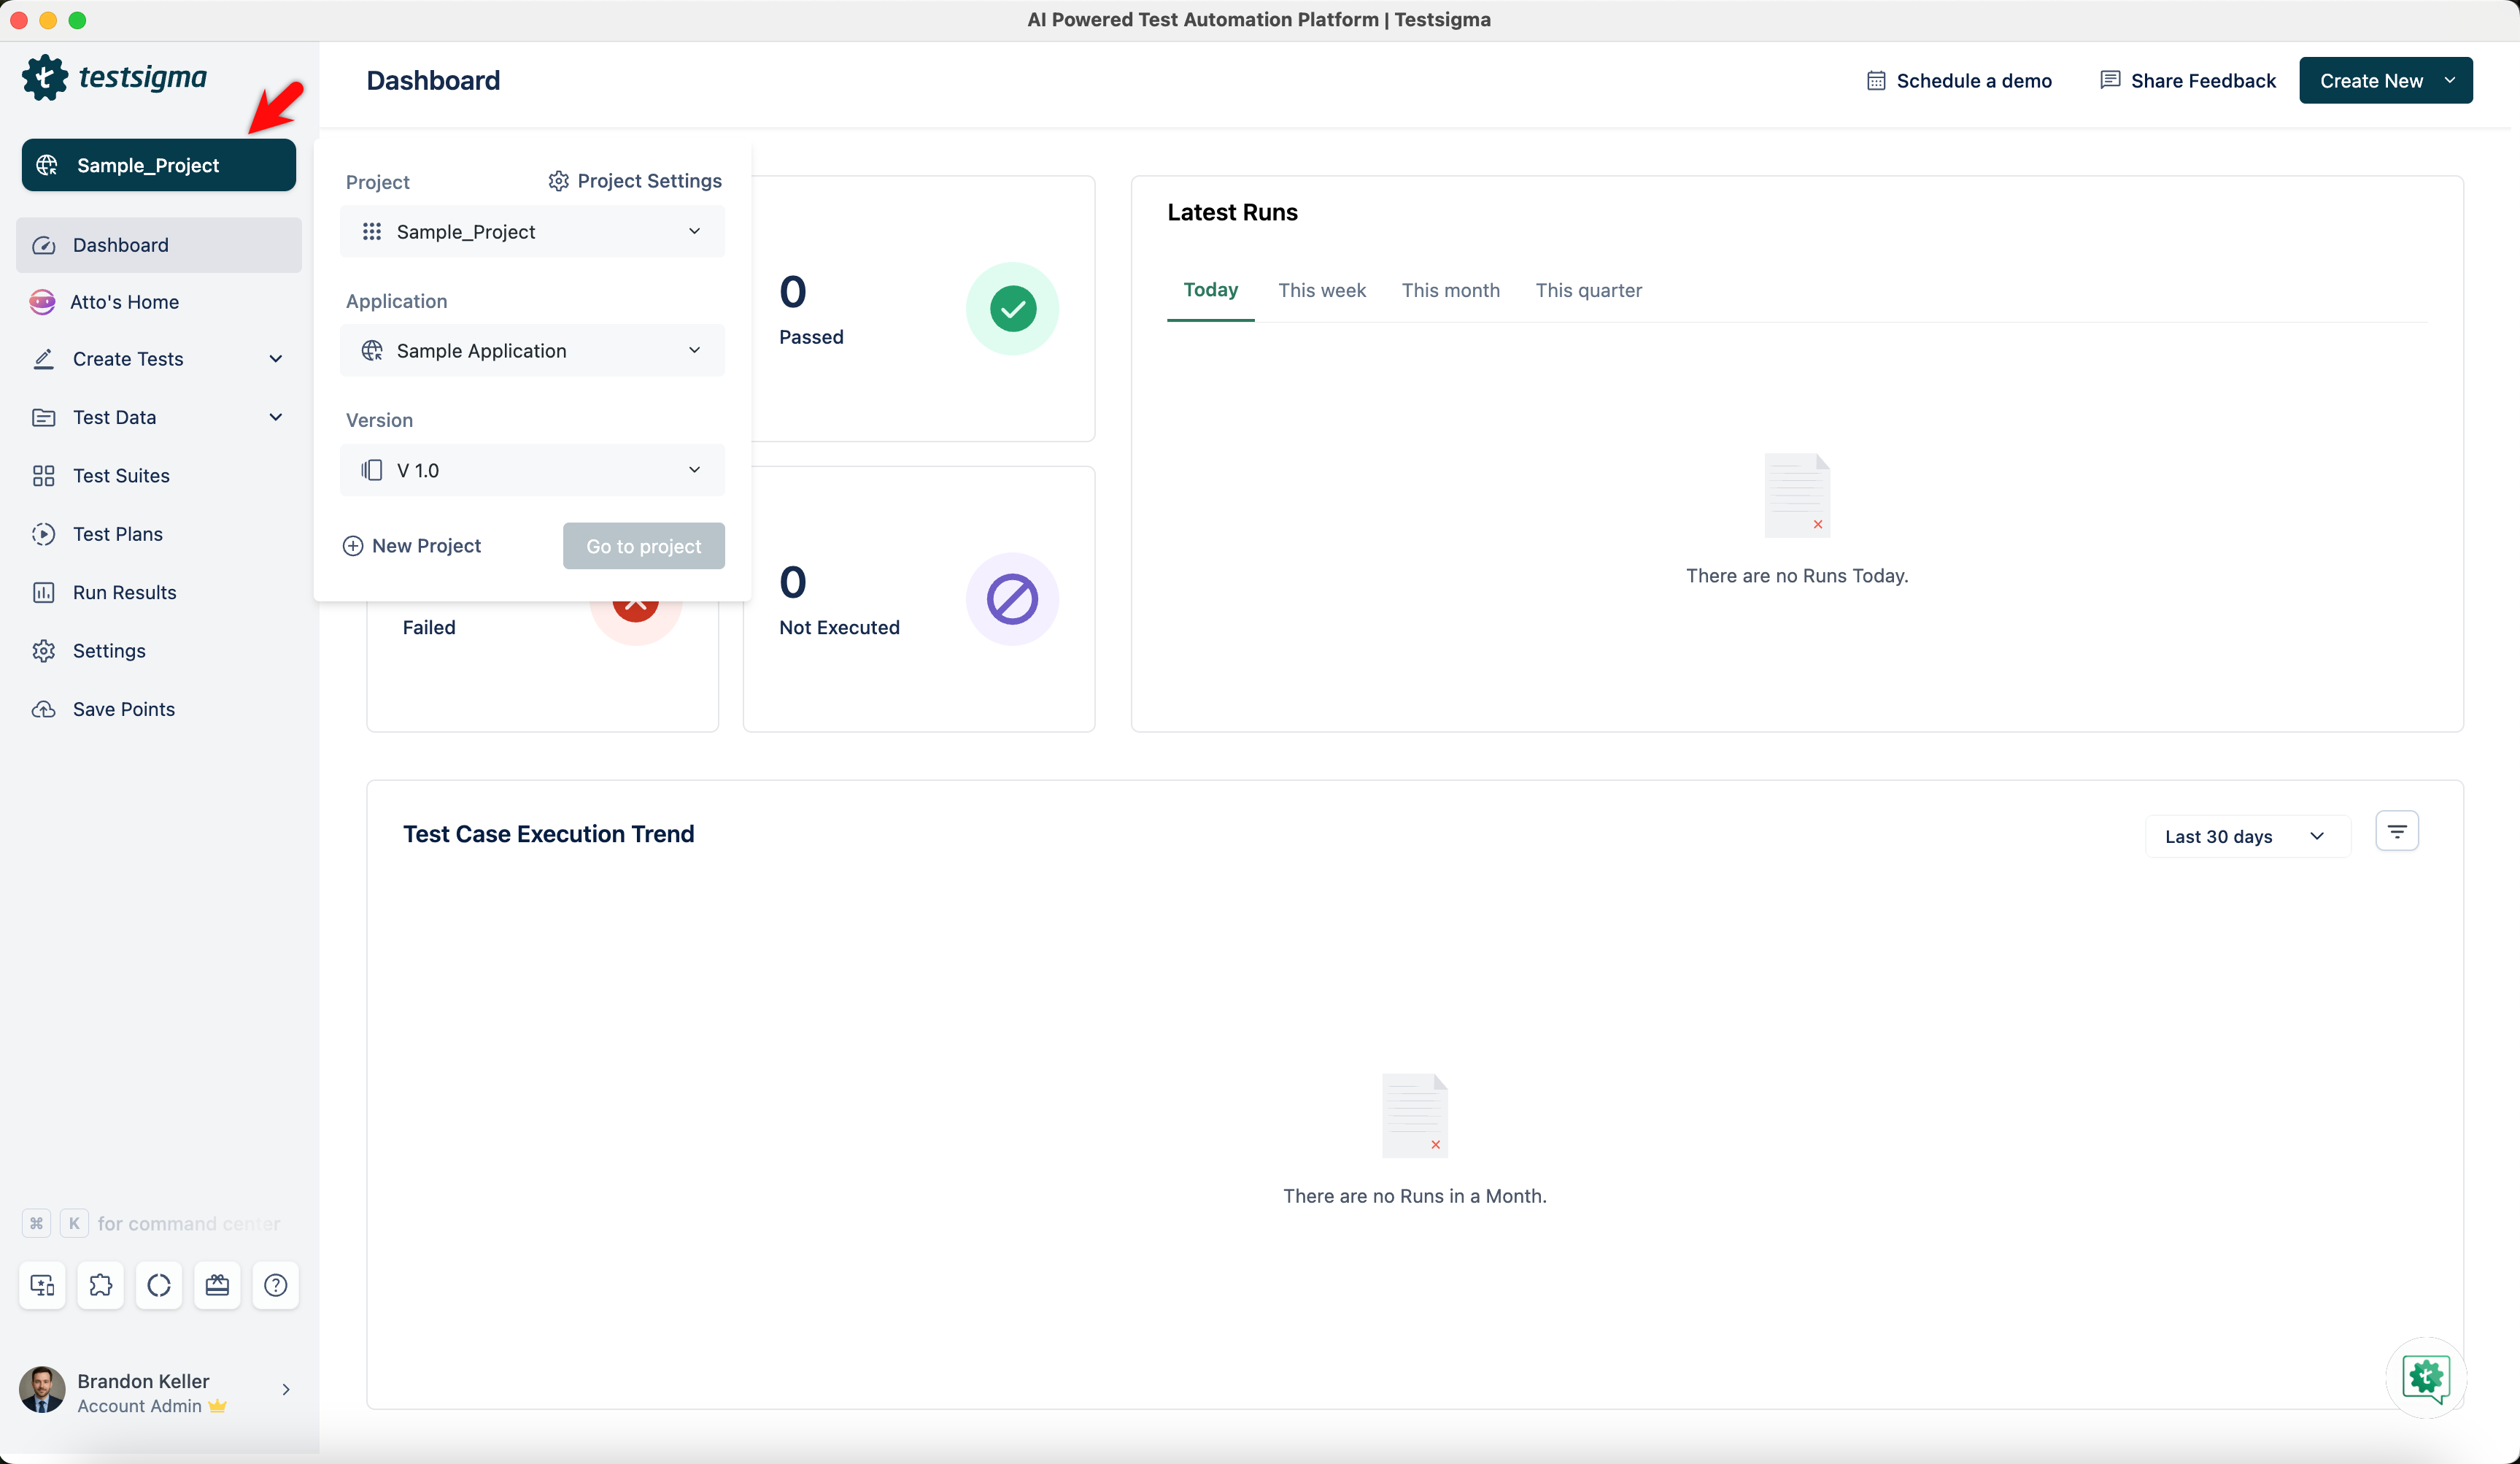Switch to the This quarter tab
The width and height of the screenshot is (2520, 1464).
click(x=1588, y=290)
